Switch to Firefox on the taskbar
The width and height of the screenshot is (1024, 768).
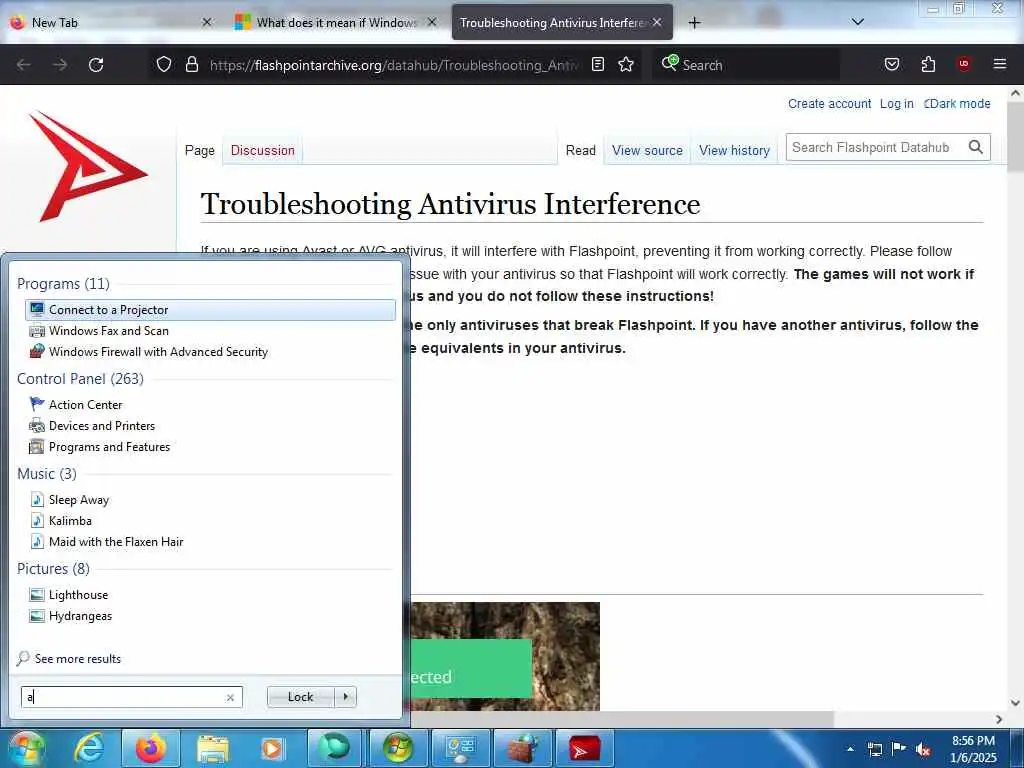coord(150,748)
